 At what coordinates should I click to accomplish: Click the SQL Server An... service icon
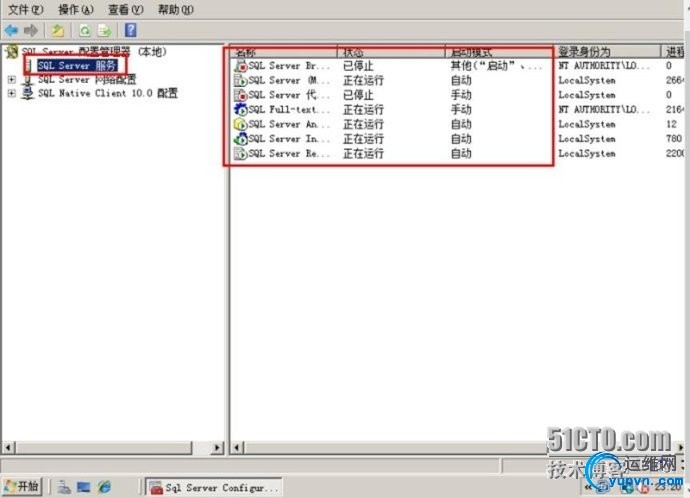240,124
